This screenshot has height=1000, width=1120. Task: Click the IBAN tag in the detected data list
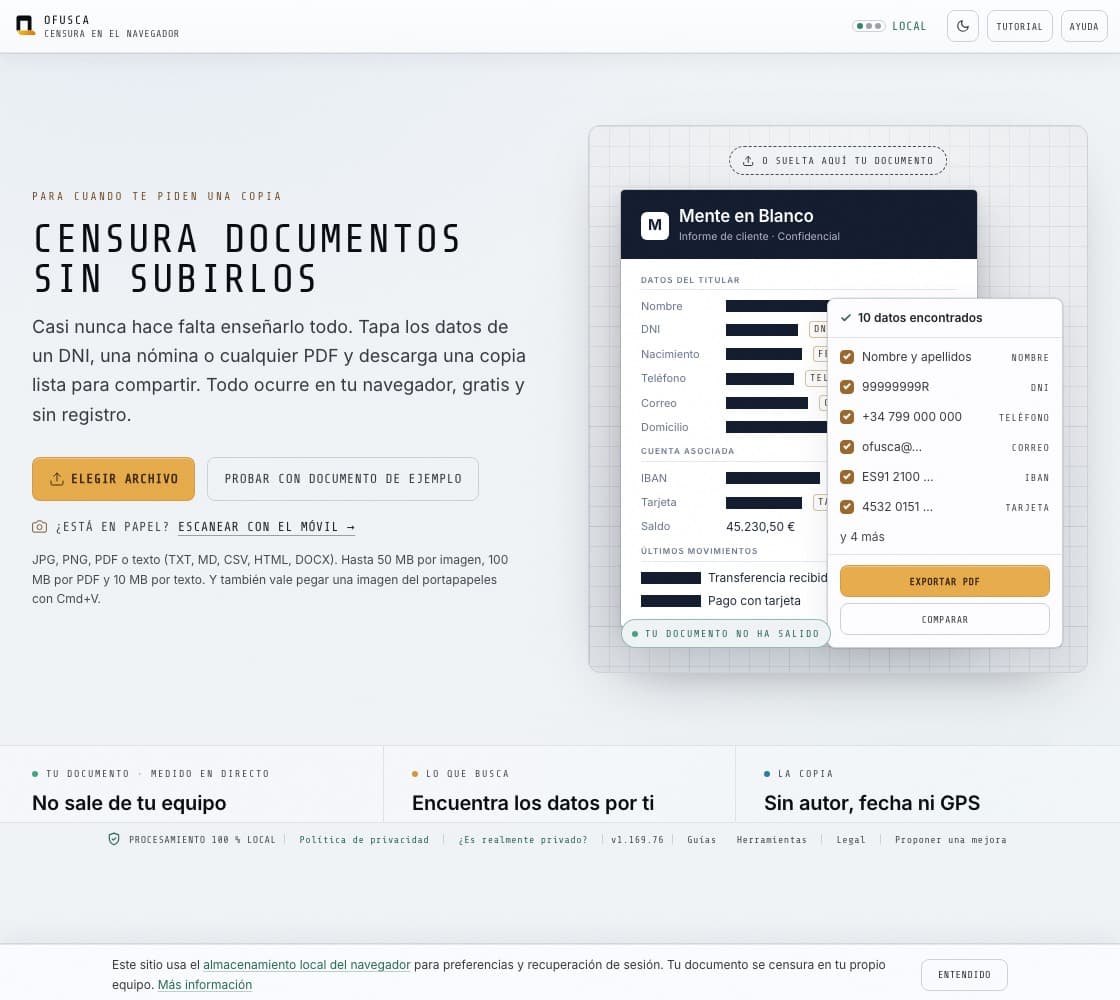coord(1036,477)
